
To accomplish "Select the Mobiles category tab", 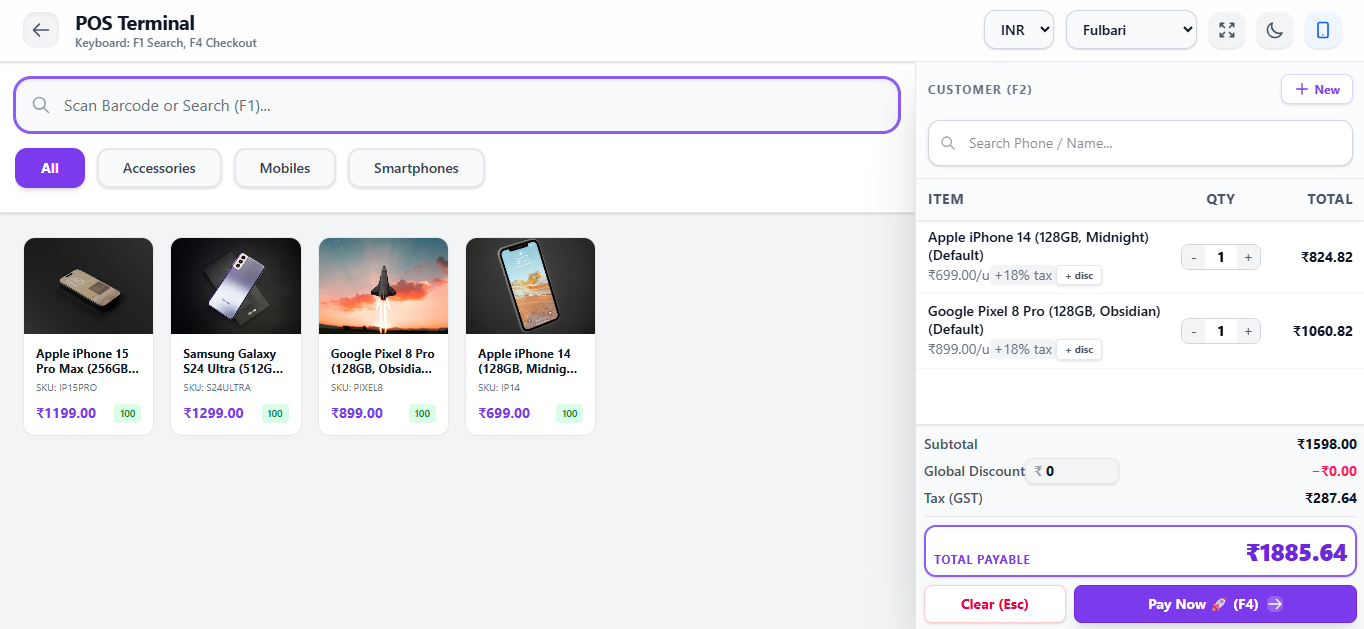I will [285, 168].
